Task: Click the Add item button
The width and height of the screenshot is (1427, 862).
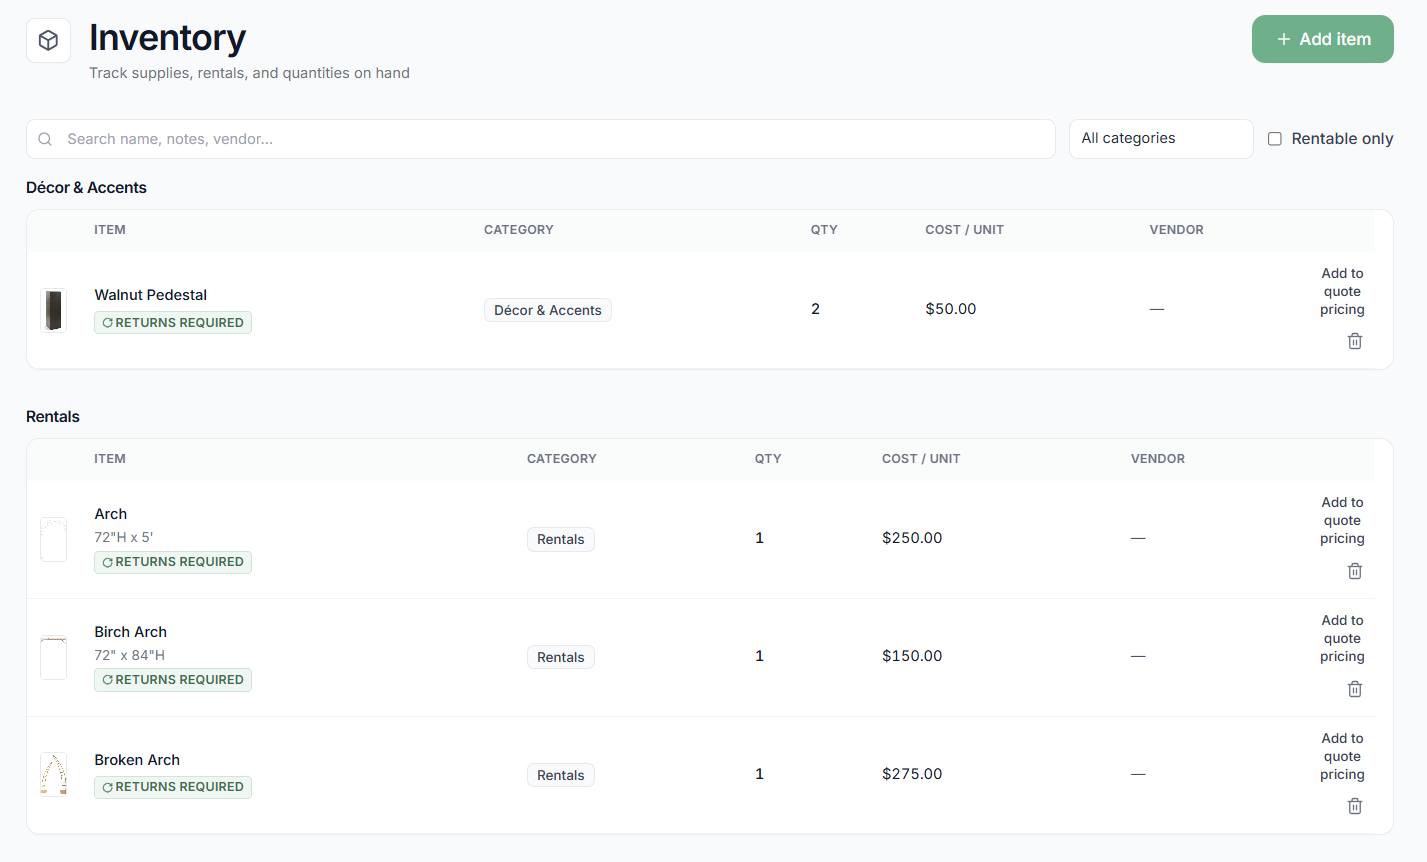Action: coord(1323,39)
